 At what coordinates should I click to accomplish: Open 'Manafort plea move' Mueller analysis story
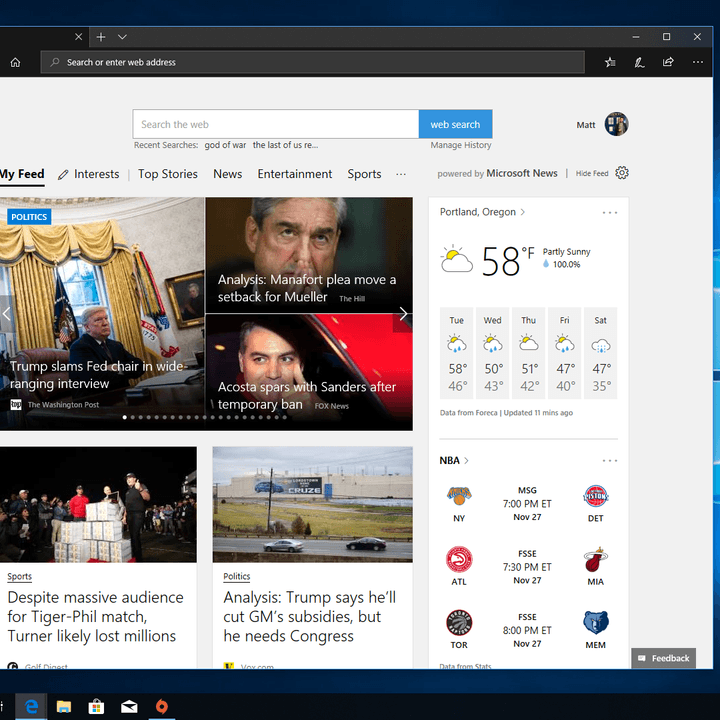[x=306, y=288]
